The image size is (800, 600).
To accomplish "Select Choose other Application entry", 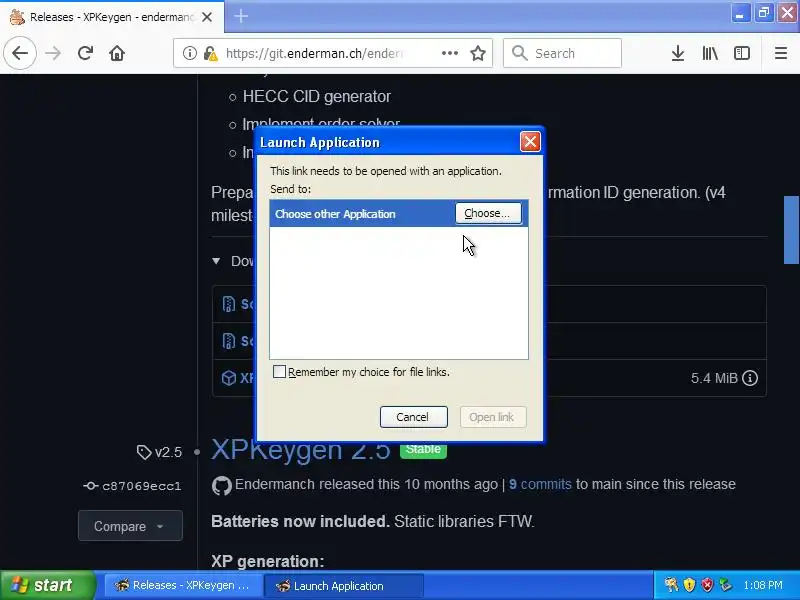I will [398, 214].
